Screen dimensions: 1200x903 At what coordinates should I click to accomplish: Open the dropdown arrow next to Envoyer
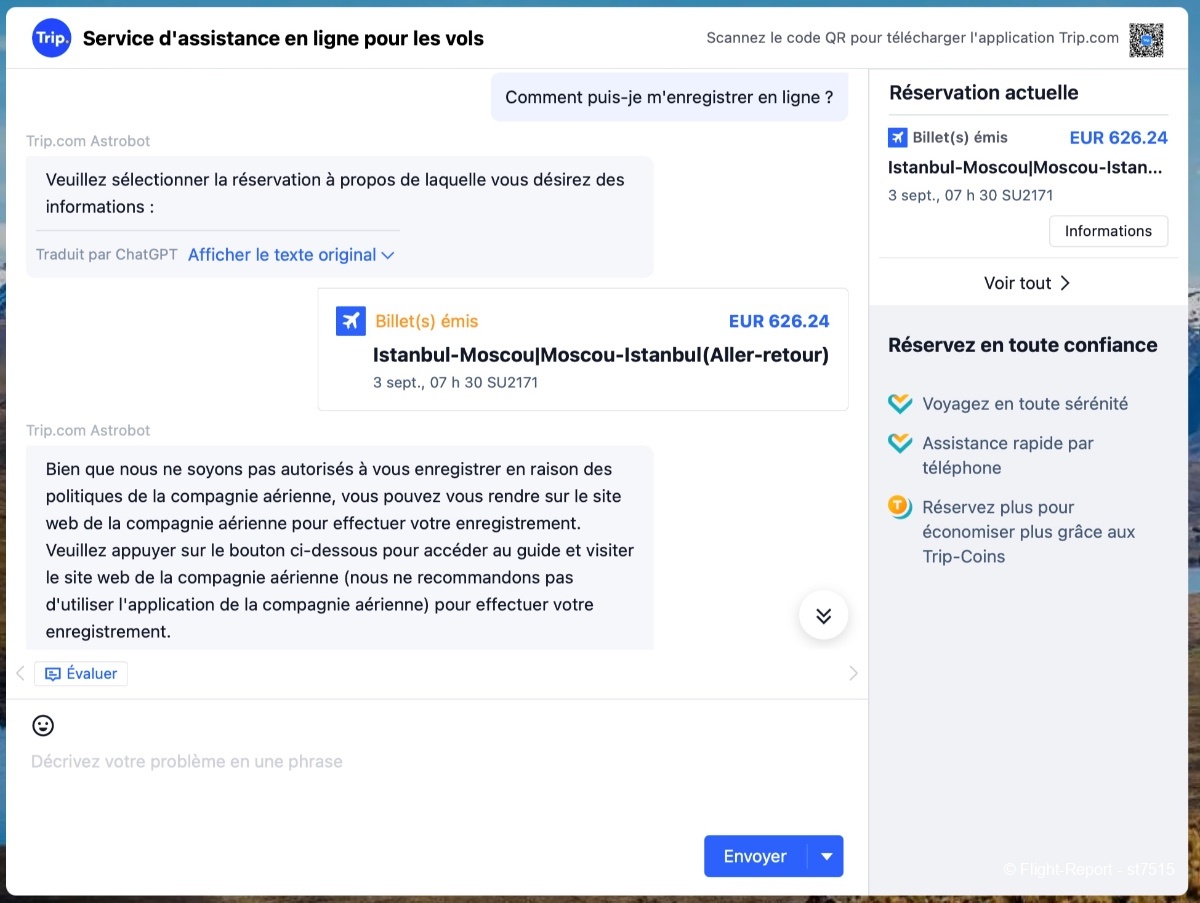click(x=827, y=856)
